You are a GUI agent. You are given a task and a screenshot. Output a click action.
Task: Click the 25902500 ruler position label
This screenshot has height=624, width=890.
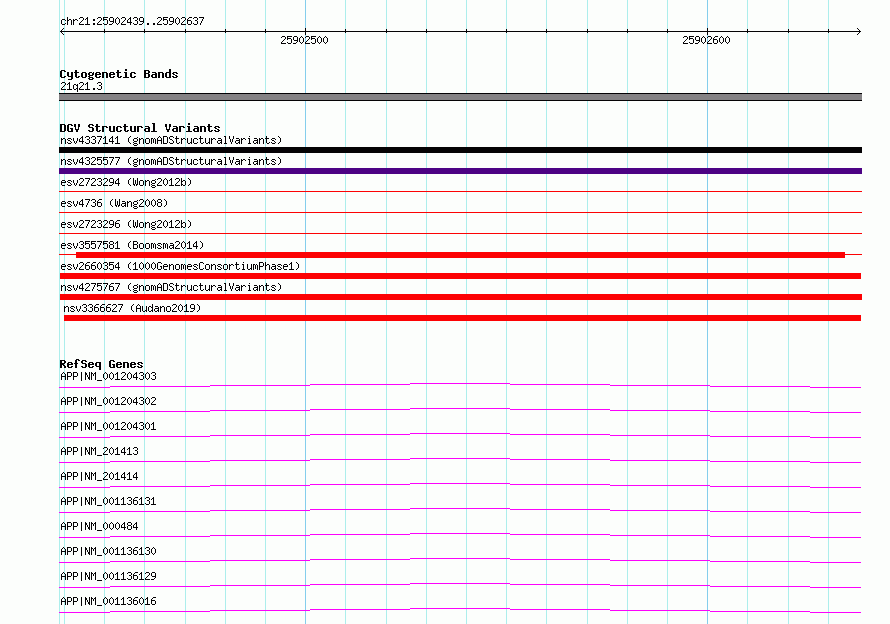[x=304, y=40]
